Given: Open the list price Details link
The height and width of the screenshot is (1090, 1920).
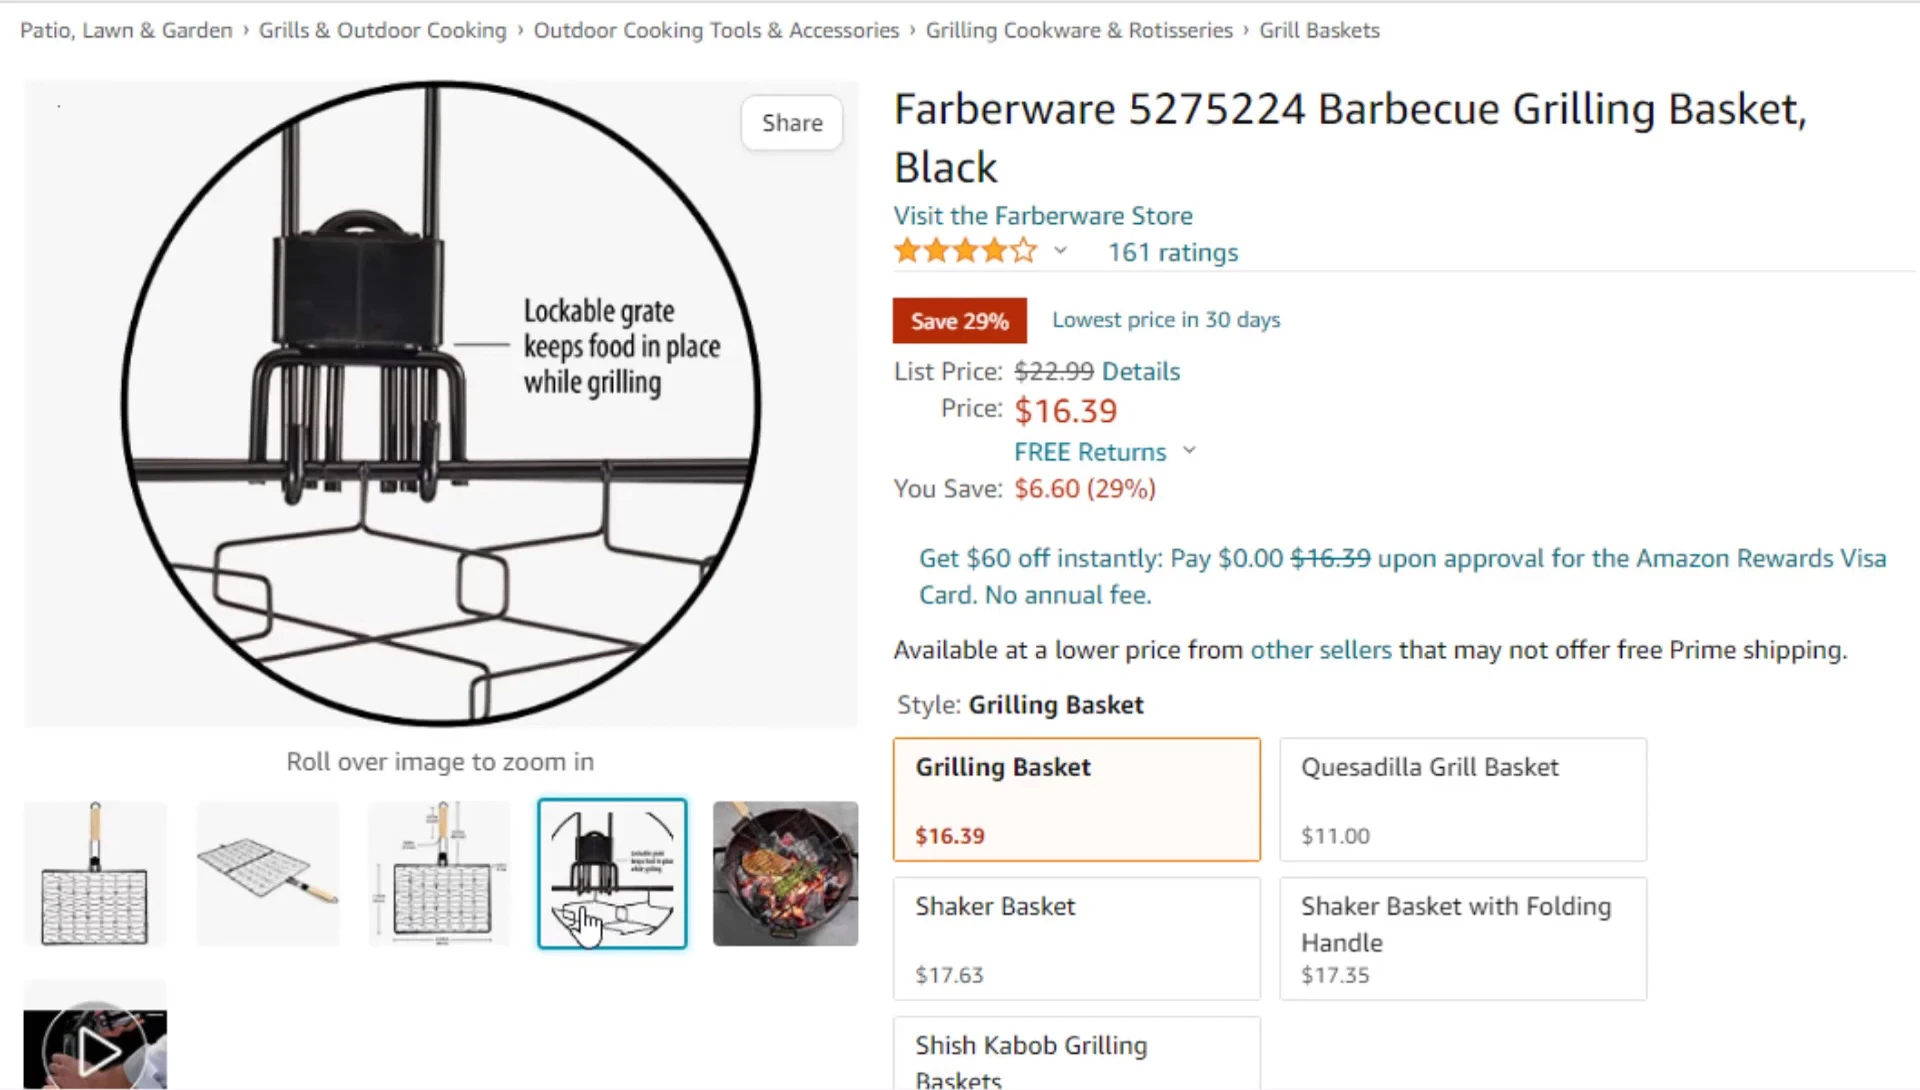Looking at the screenshot, I should 1141,371.
